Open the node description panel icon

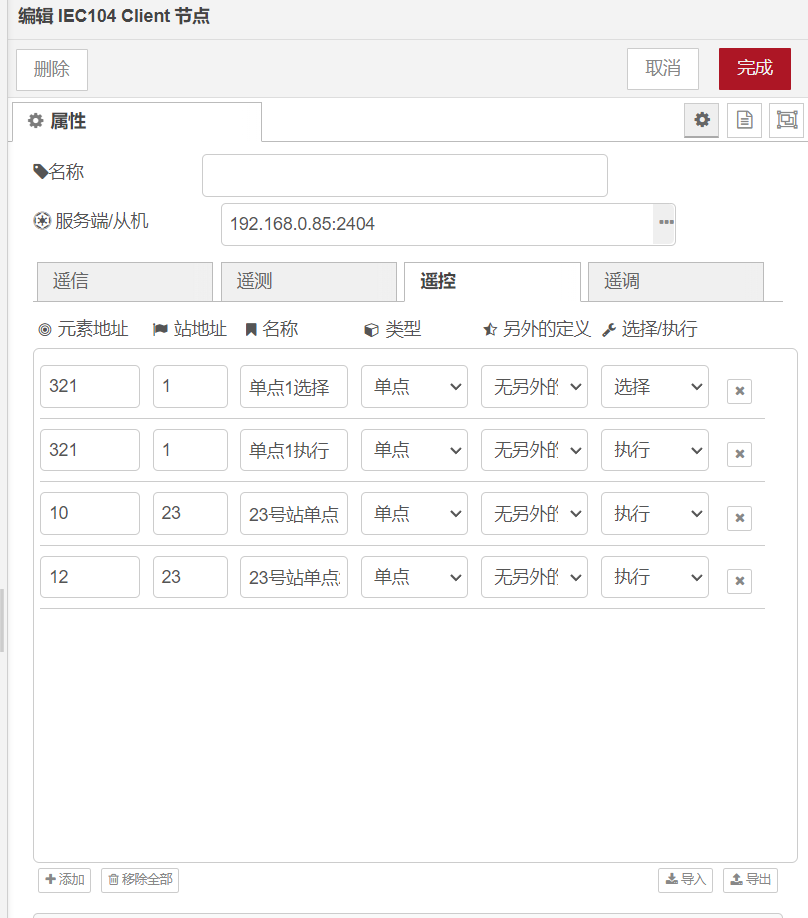tap(743, 120)
